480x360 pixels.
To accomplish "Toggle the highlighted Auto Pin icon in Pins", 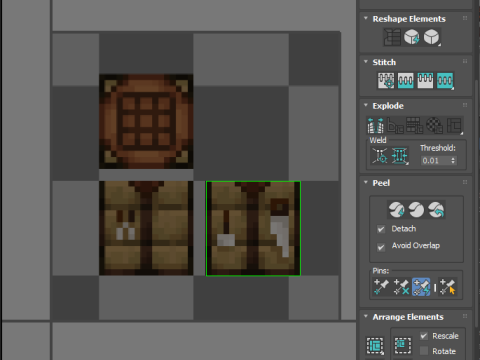I will coord(421,287).
